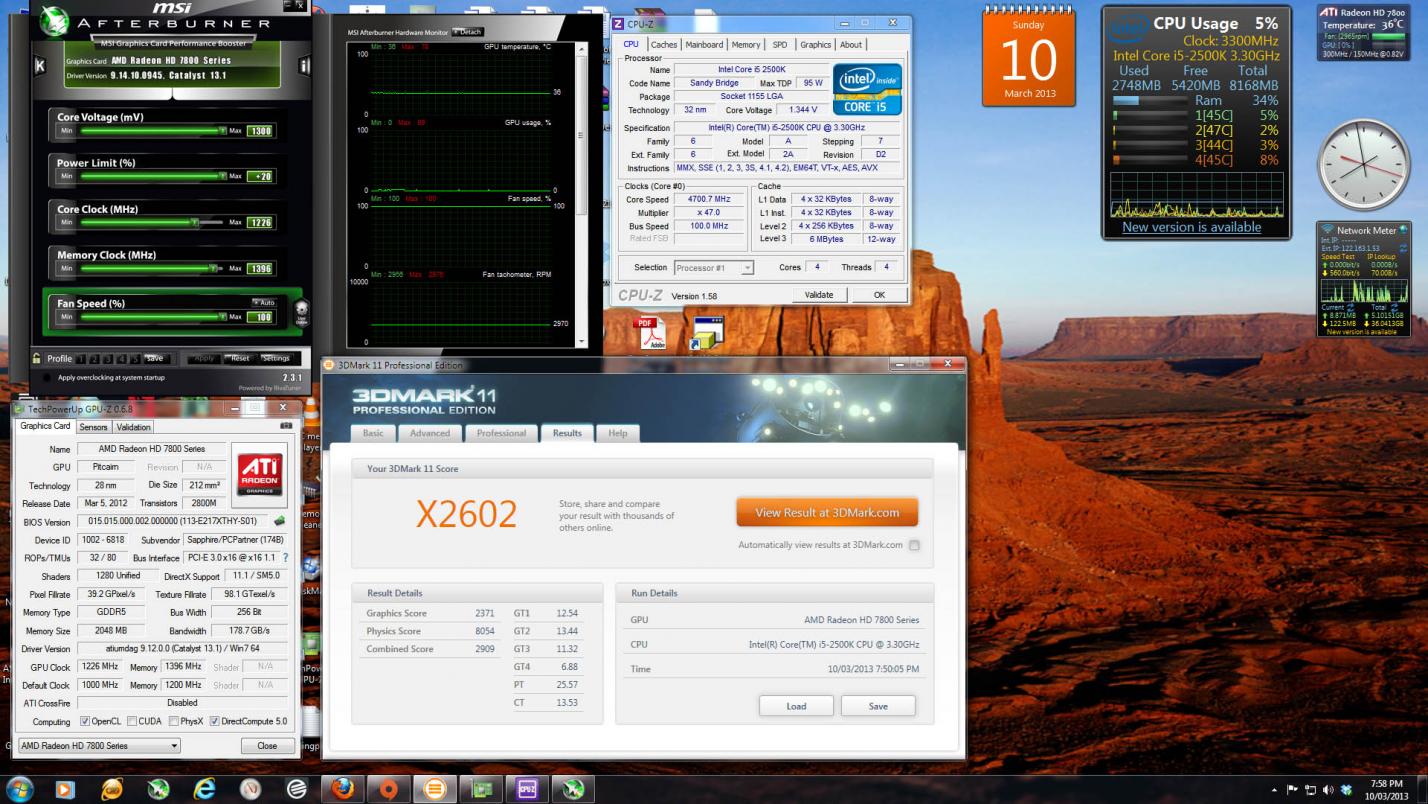Click the 'New version is available' link
The image size is (1428, 804).
tap(1191, 227)
